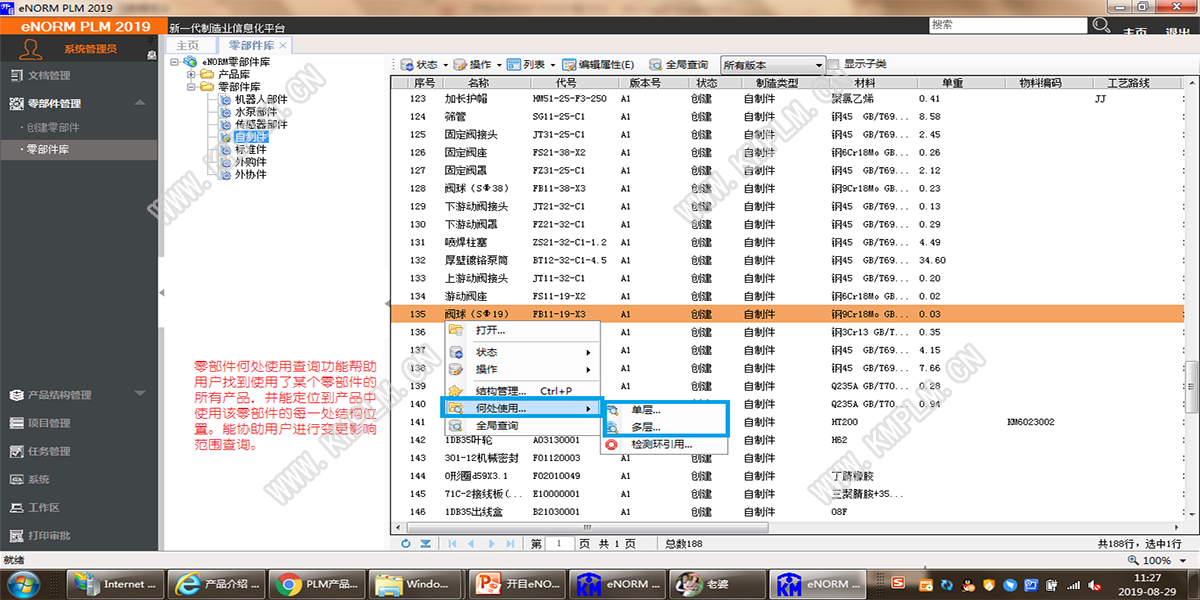The height and width of the screenshot is (600, 1200).
Task: Choose 打开... from the context menu
Action: [521, 330]
